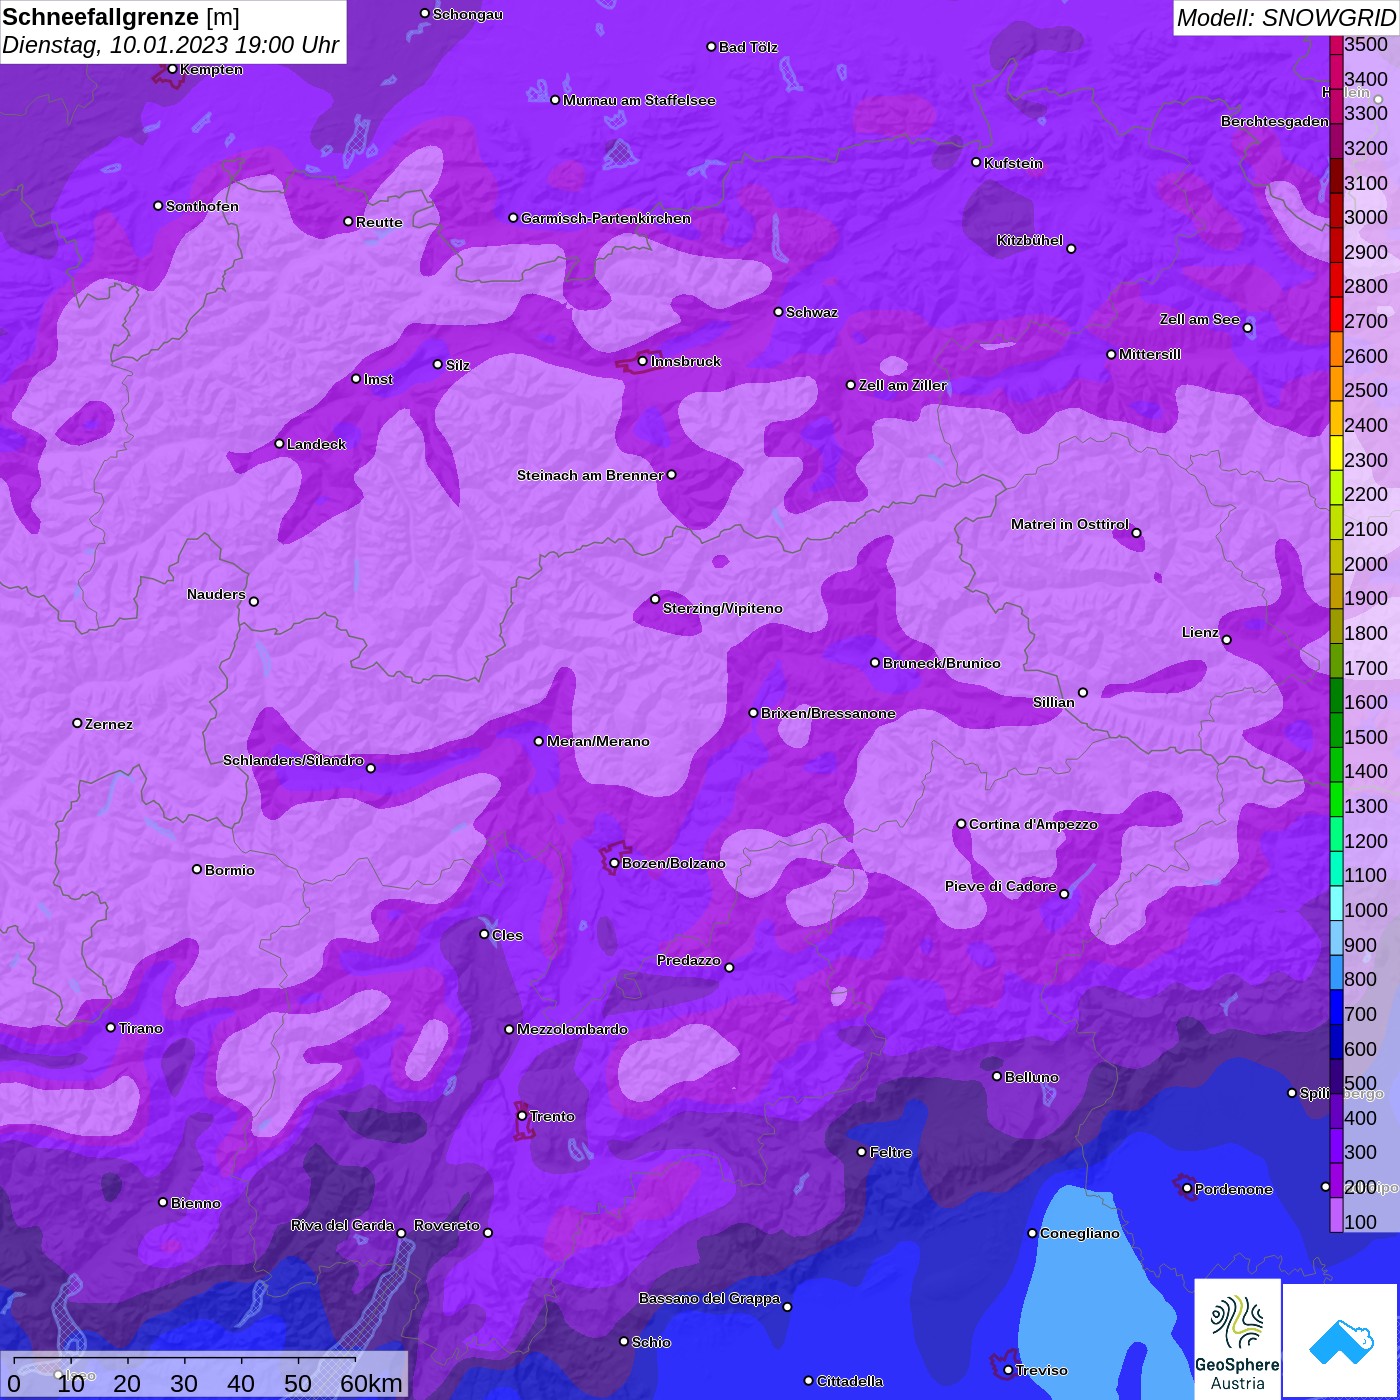Viewport: 1400px width, 1400px height.
Task: Click the red 2700 legend color
Action: pyautogui.click(x=1336, y=321)
